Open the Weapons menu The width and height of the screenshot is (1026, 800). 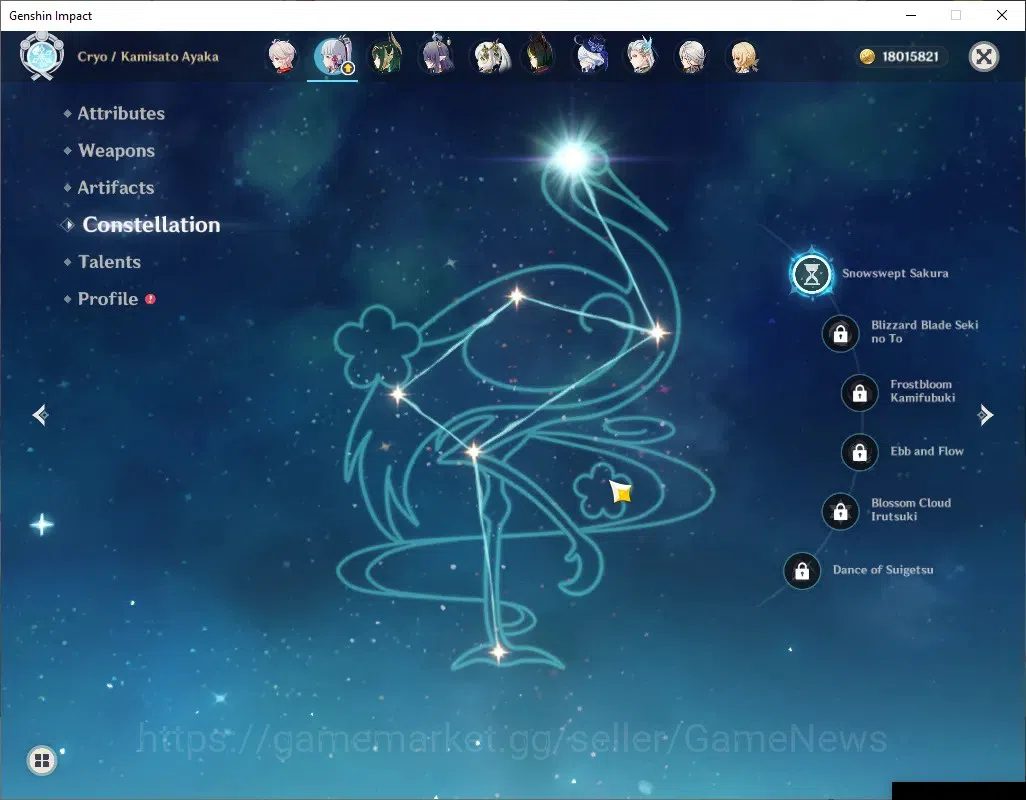coord(116,150)
